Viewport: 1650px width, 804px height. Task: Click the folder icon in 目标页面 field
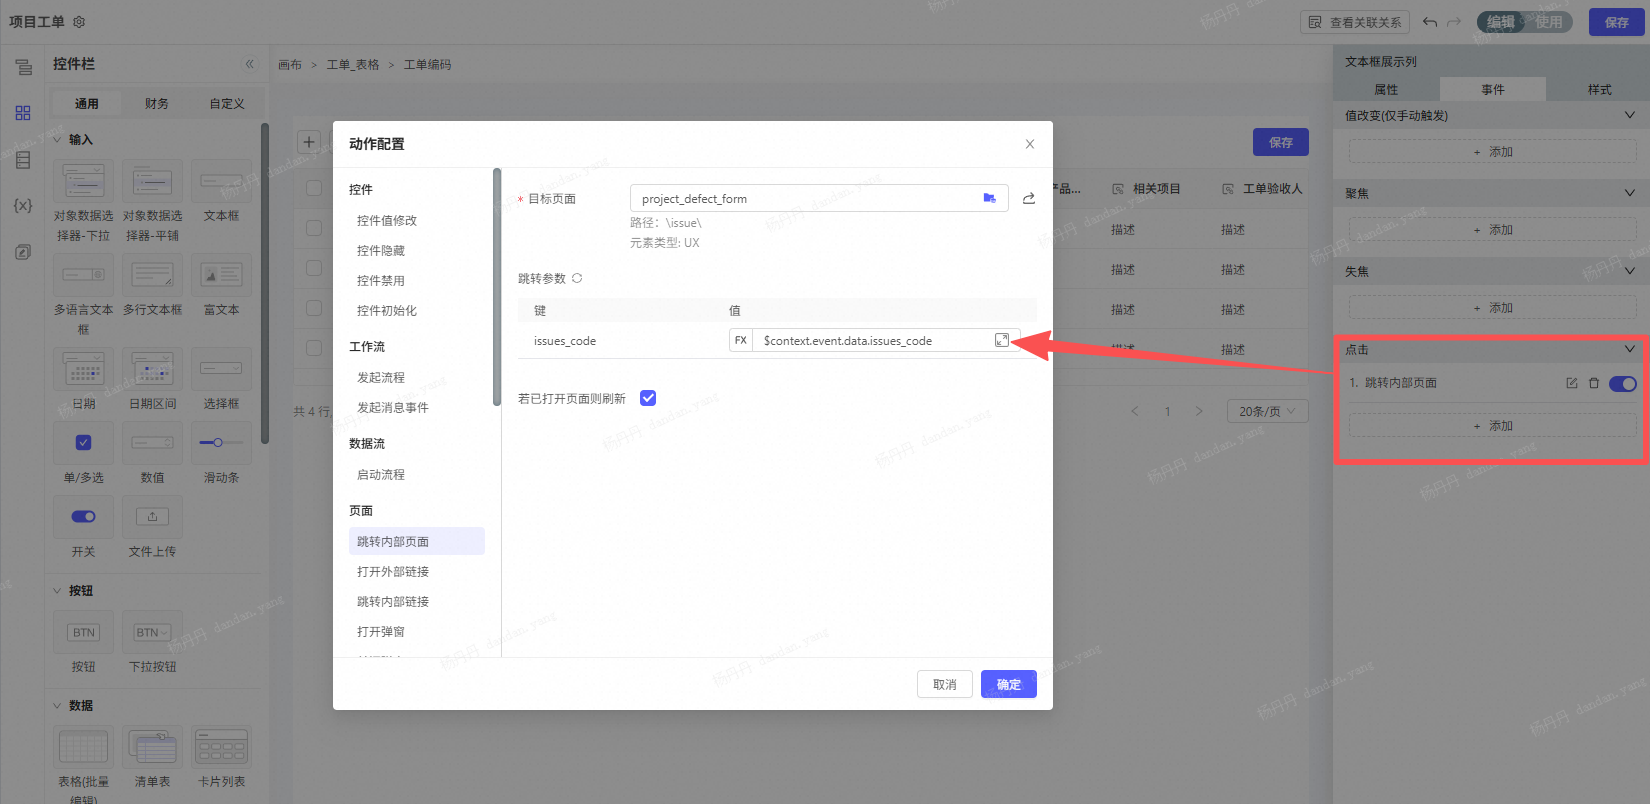[x=989, y=198]
